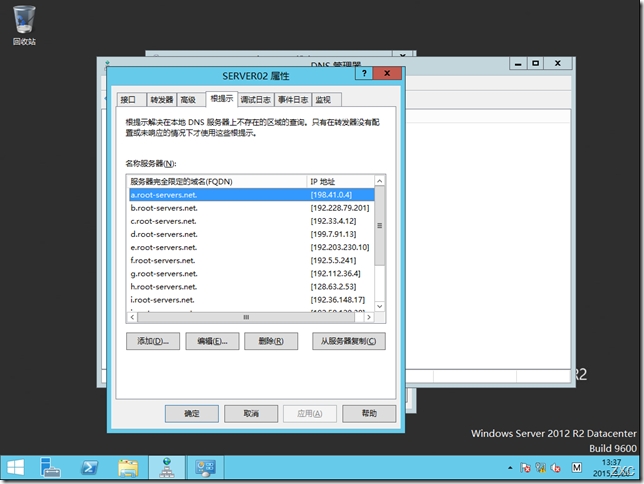
Task: Close the DNS Manager window
Action: 557,63
